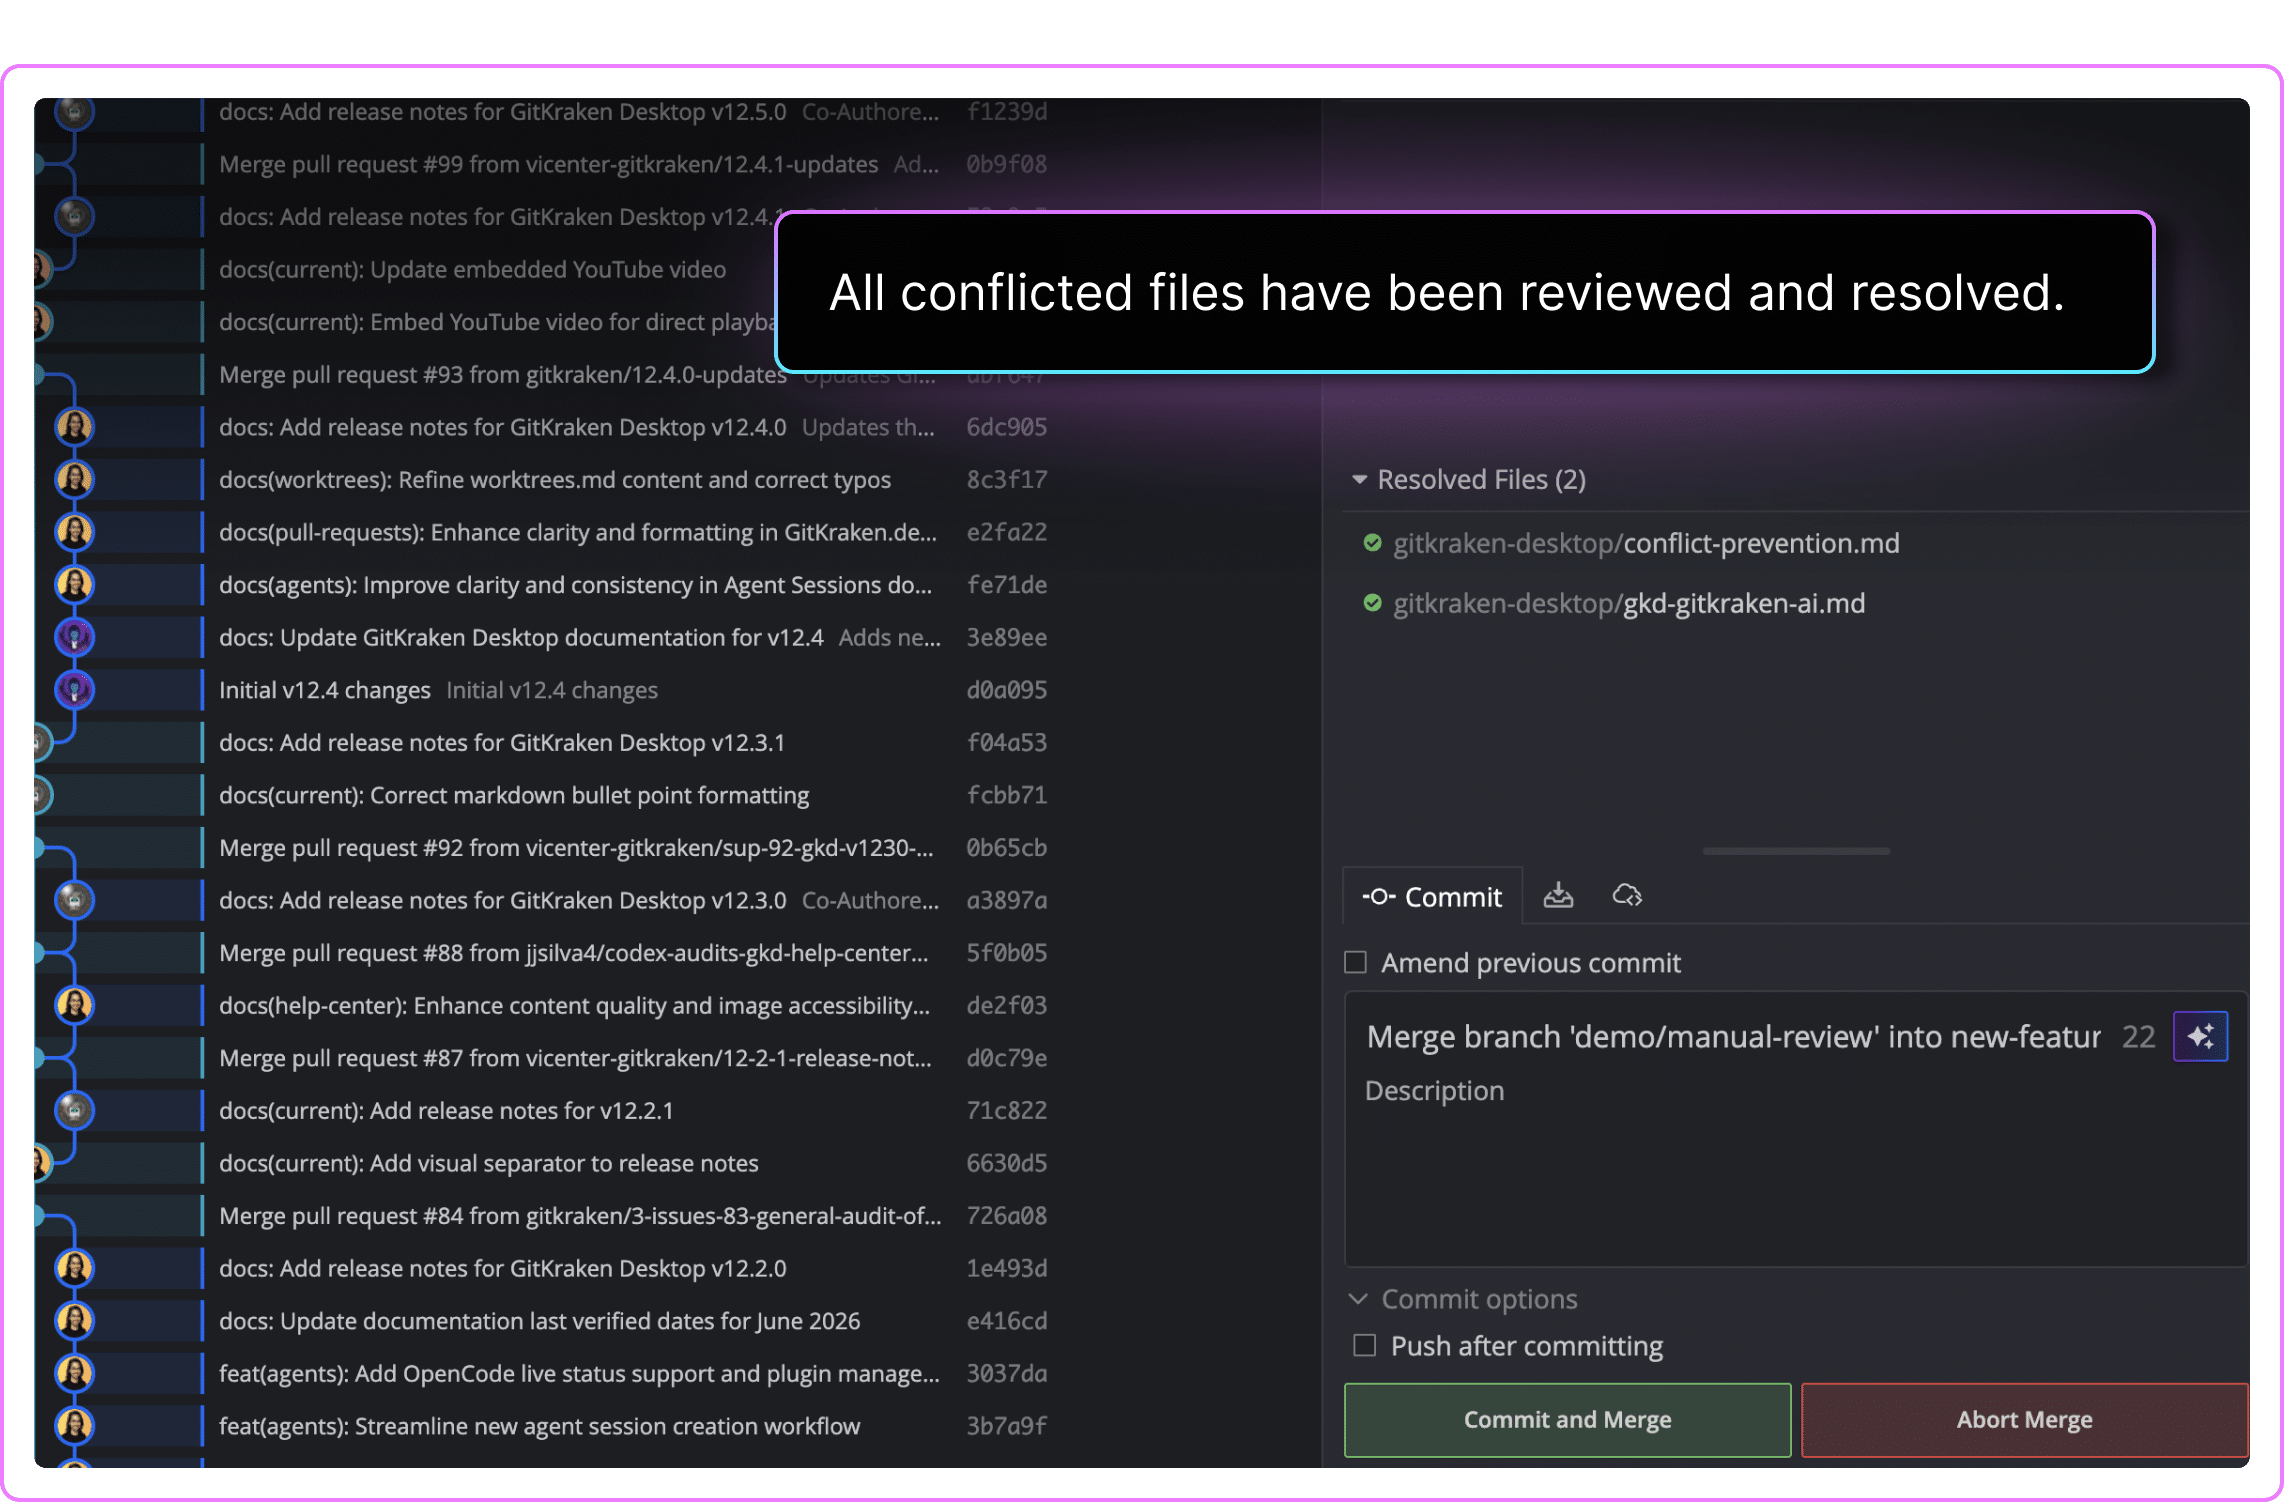Select commit 'docs(current): Update embedded YouTube video'
This screenshot has height=1502, width=2284.
pos(472,269)
